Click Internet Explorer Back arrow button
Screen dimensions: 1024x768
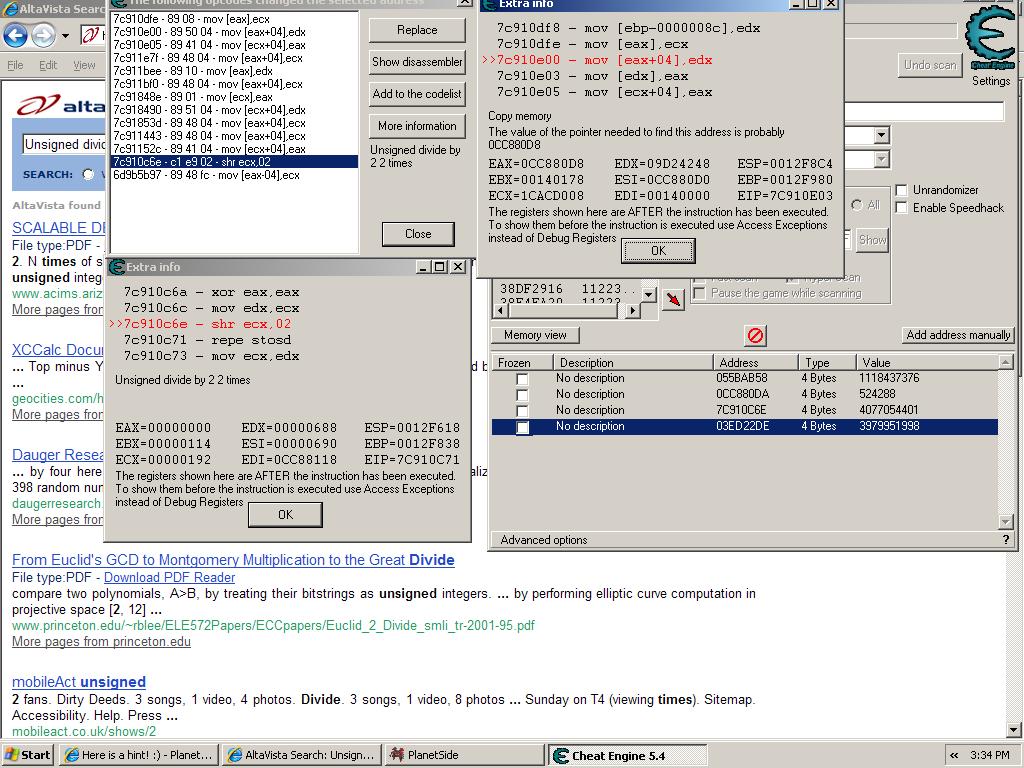[15, 36]
